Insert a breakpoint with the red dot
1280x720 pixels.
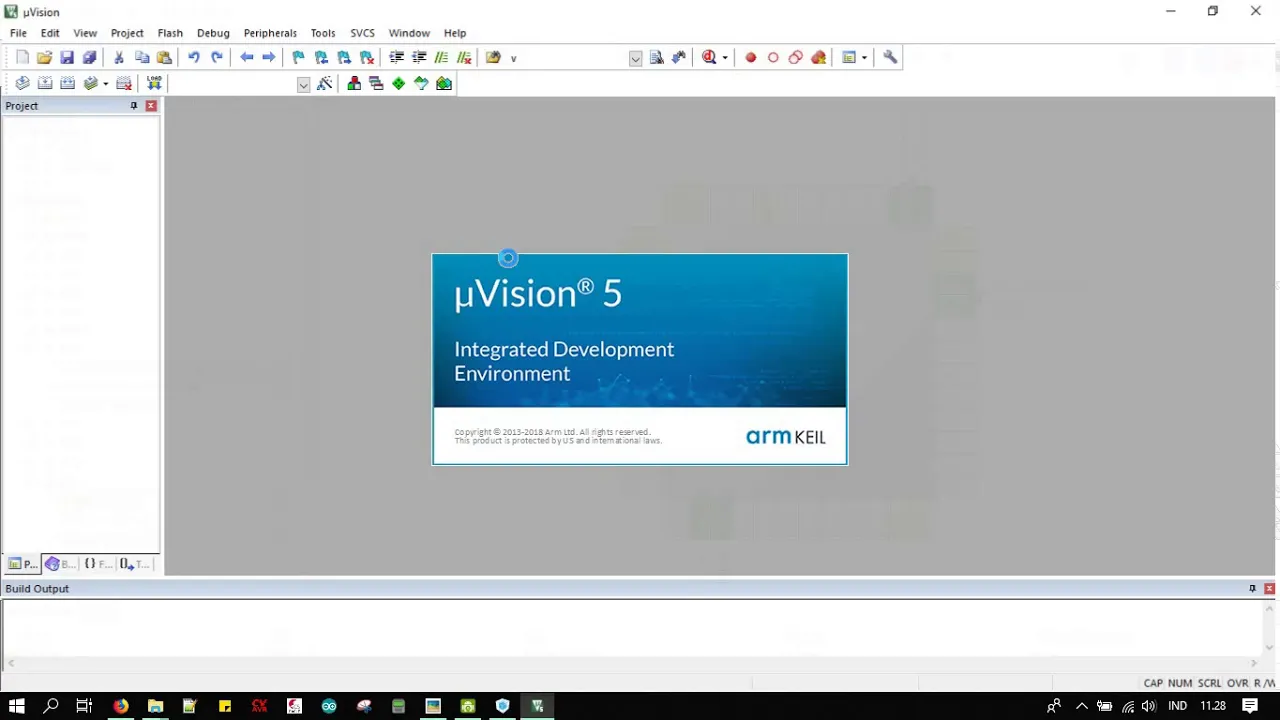pyautogui.click(x=750, y=58)
